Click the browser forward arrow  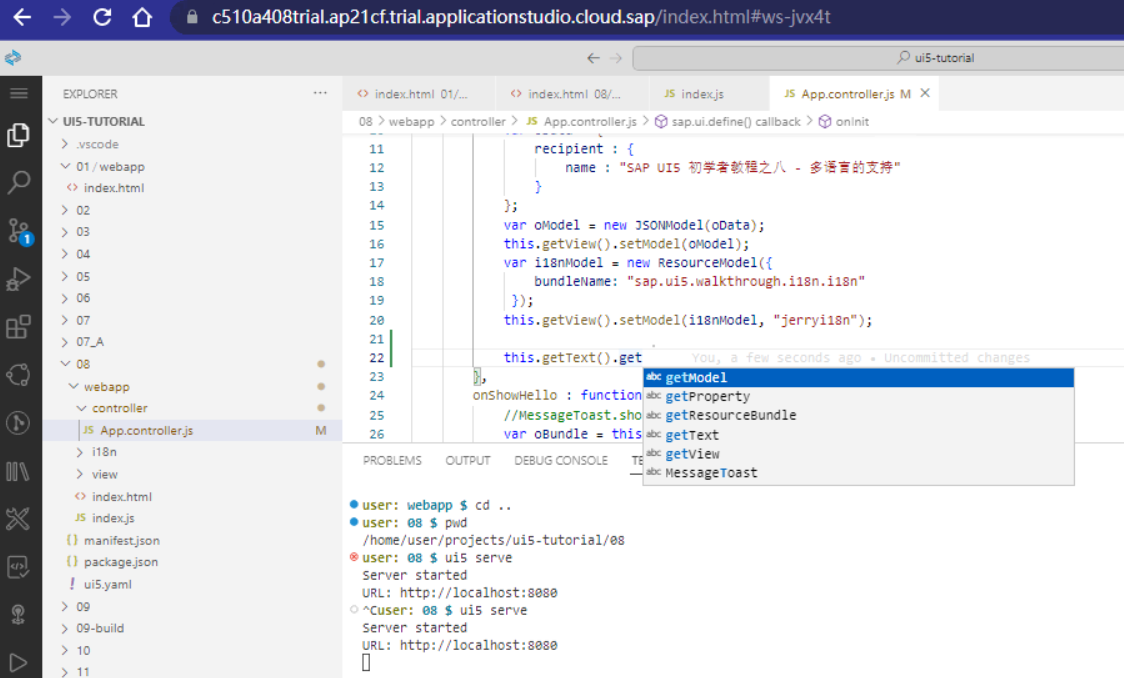pyautogui.click(x=62, y=17)
